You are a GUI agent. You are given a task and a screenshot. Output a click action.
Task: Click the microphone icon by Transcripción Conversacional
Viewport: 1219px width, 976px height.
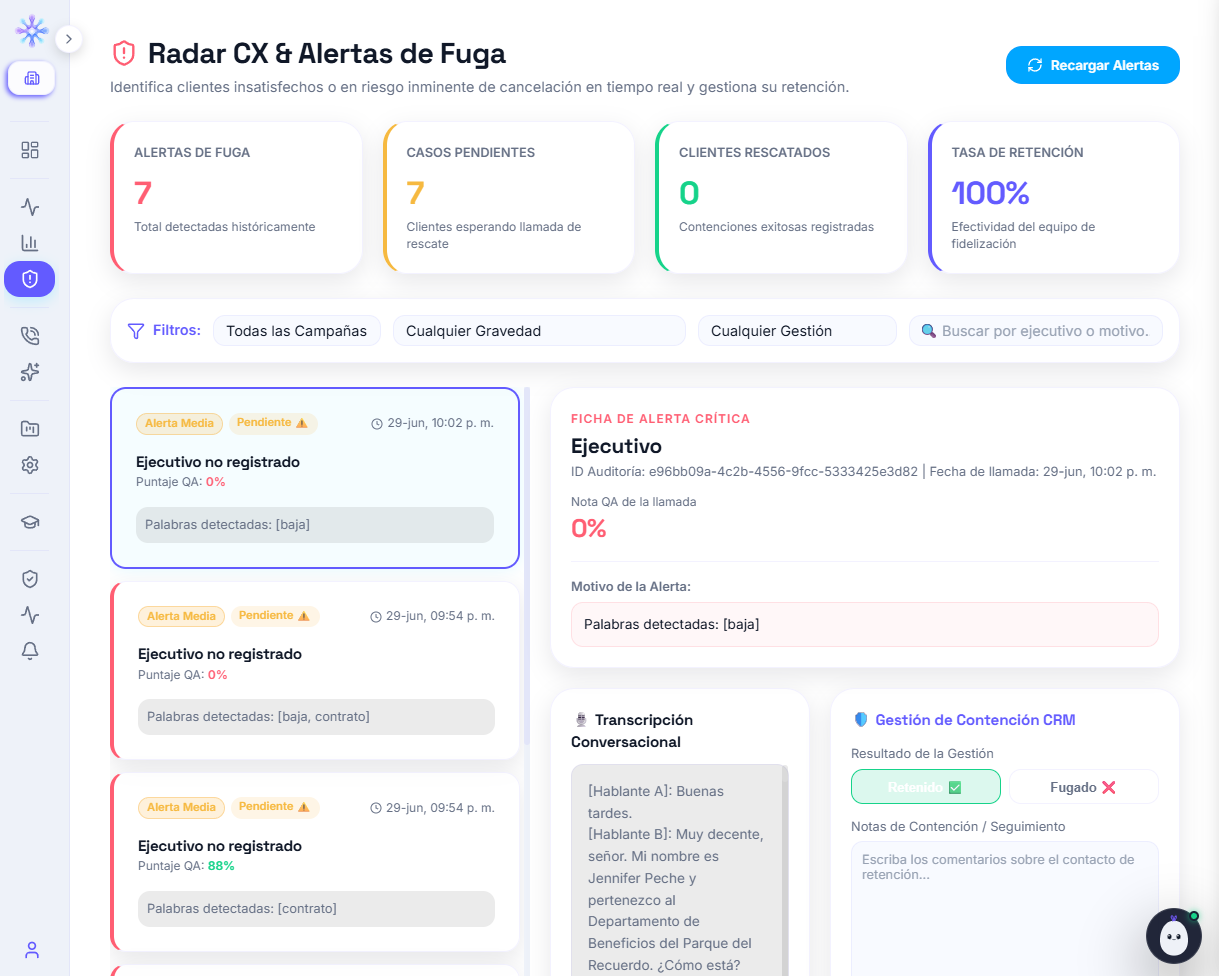(x=580, y=720)
